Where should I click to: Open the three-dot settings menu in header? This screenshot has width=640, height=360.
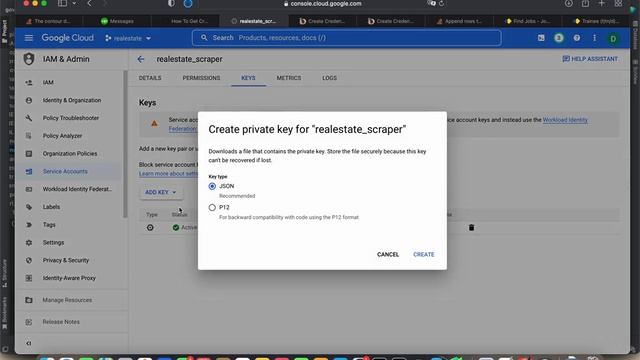(x=594, y=38)
